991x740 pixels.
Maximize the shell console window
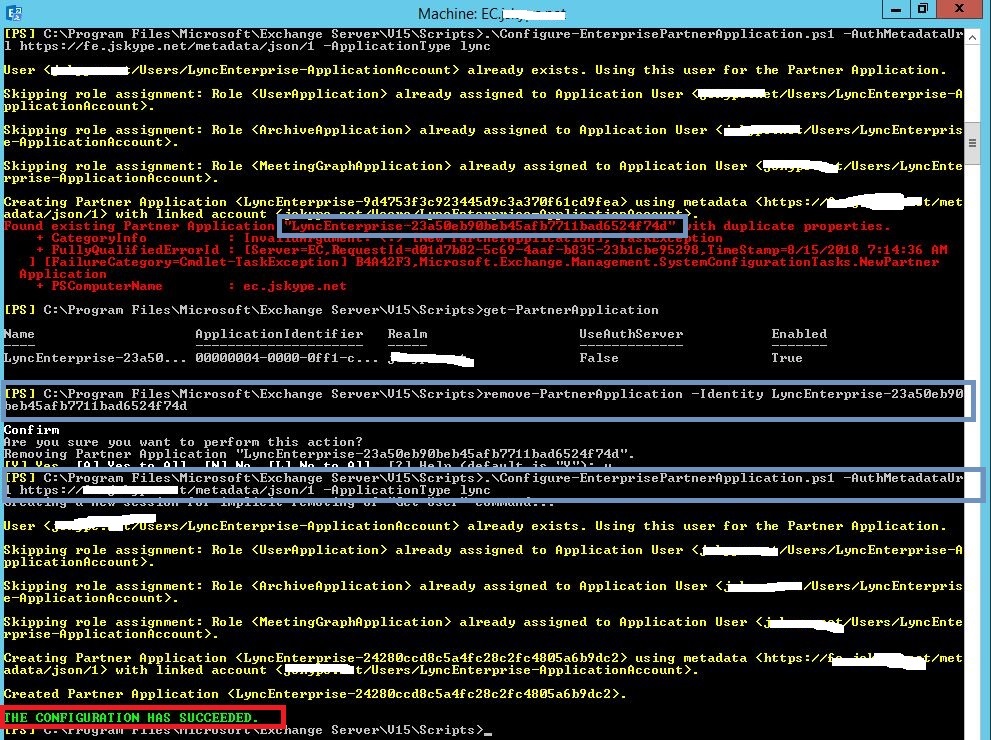pyautogui.click(x=921, y=10)
